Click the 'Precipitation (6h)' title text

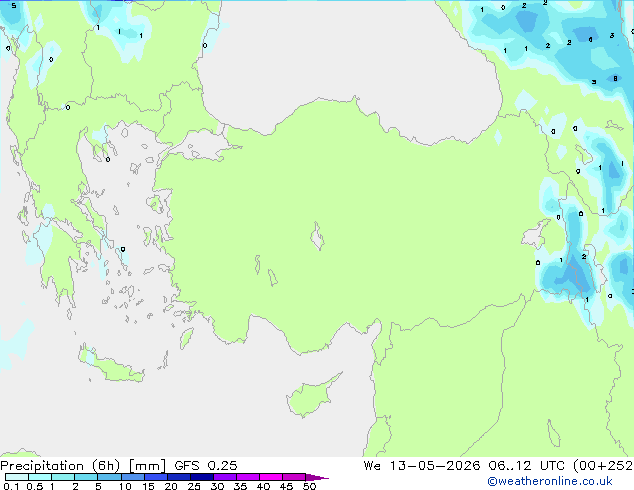(x=60, y=466)
